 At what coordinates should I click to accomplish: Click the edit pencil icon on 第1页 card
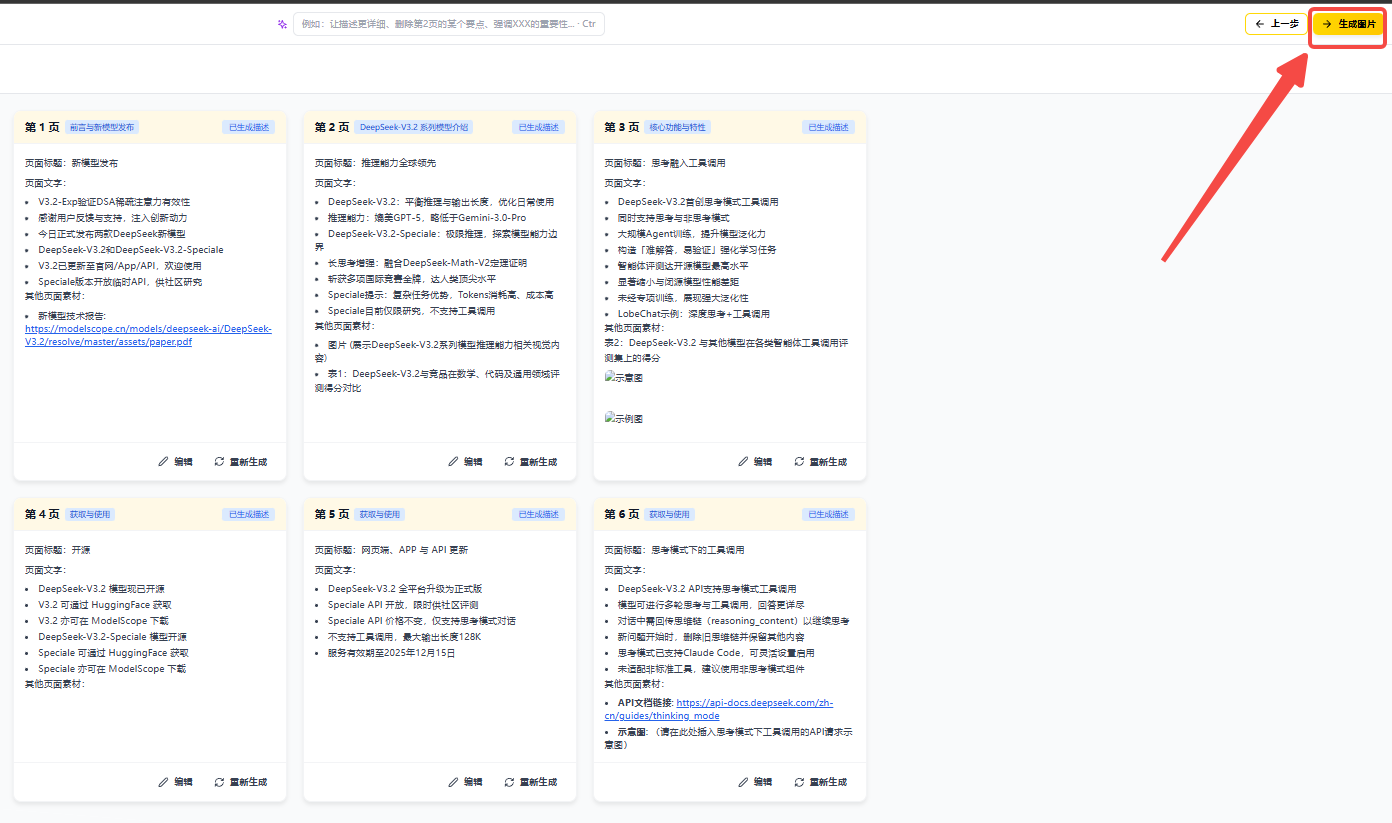point(163,461)
